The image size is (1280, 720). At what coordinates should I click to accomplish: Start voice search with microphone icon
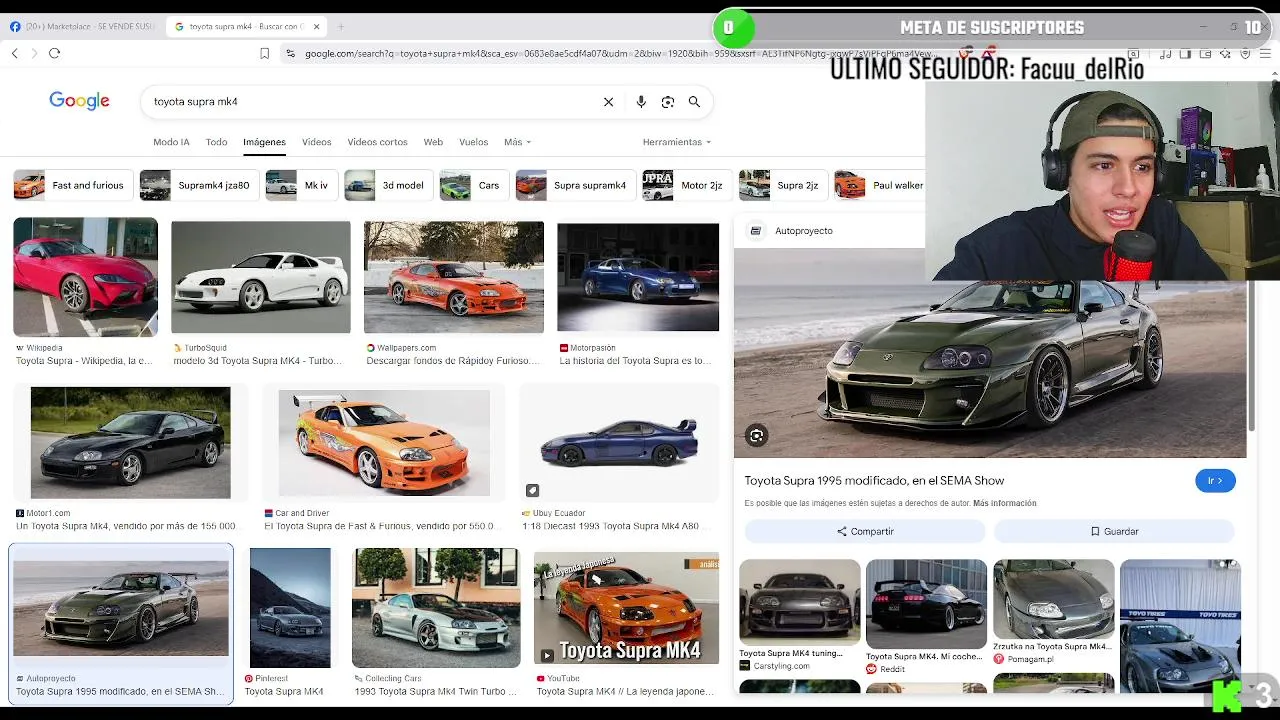(641, 102)
